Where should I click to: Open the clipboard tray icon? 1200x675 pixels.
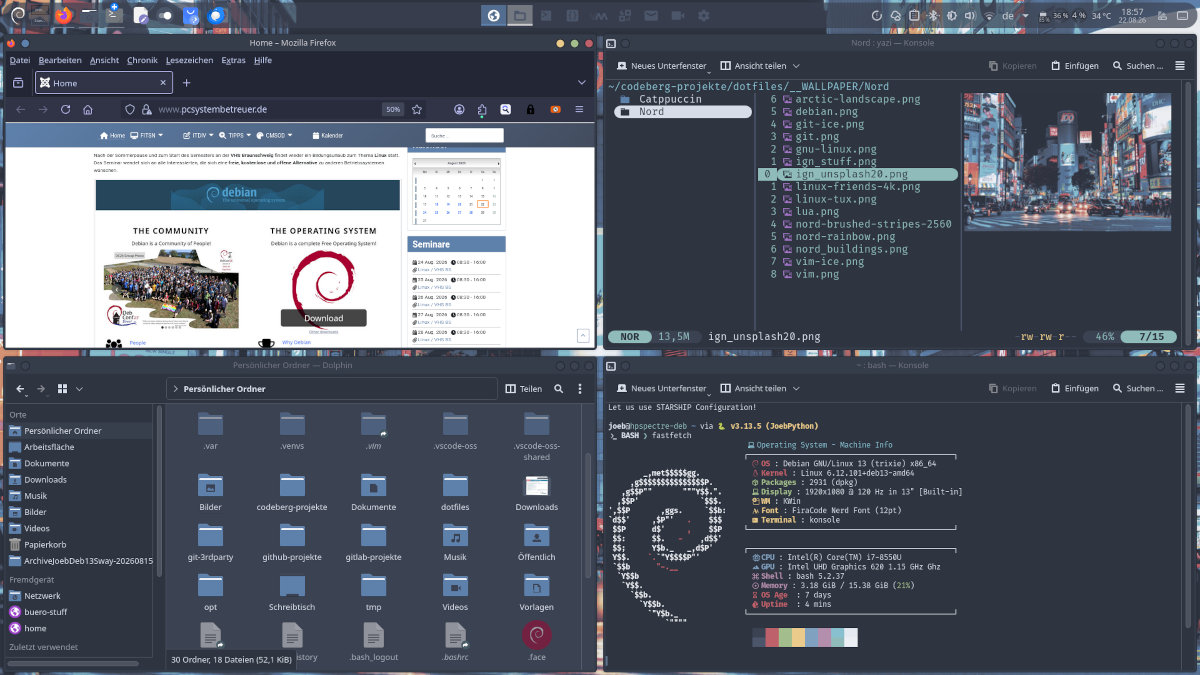point(913,15)
